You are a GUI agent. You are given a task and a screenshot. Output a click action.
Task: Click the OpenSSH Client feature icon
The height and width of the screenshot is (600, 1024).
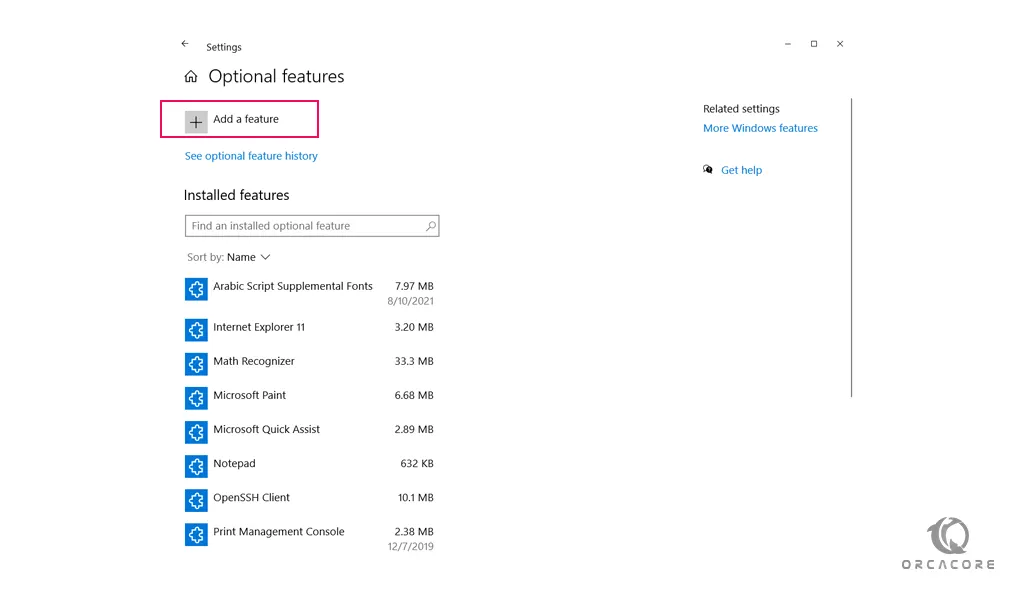[x=196, y=499]
